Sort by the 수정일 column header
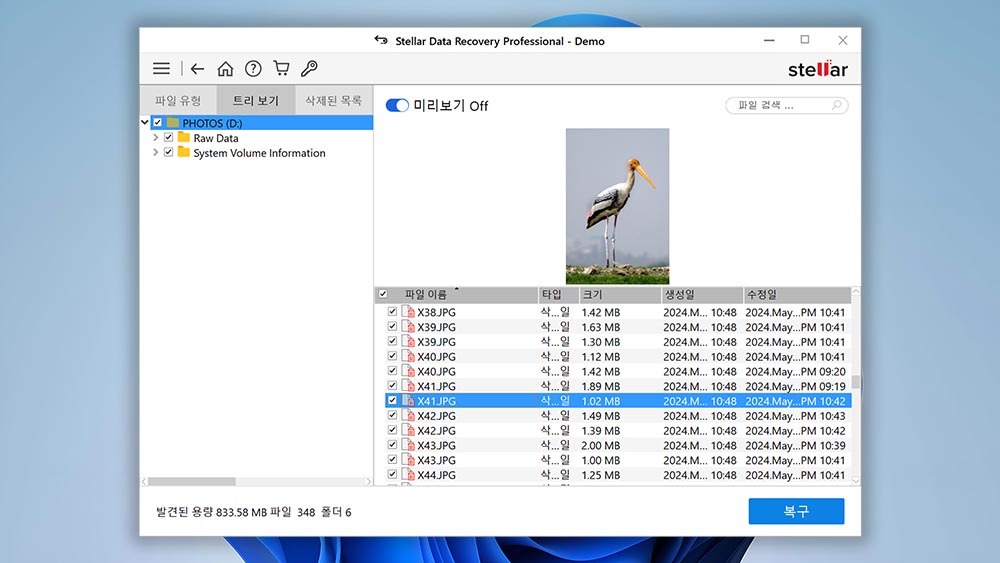Viewport: 1000px width, 563px height. coord(797,295)
